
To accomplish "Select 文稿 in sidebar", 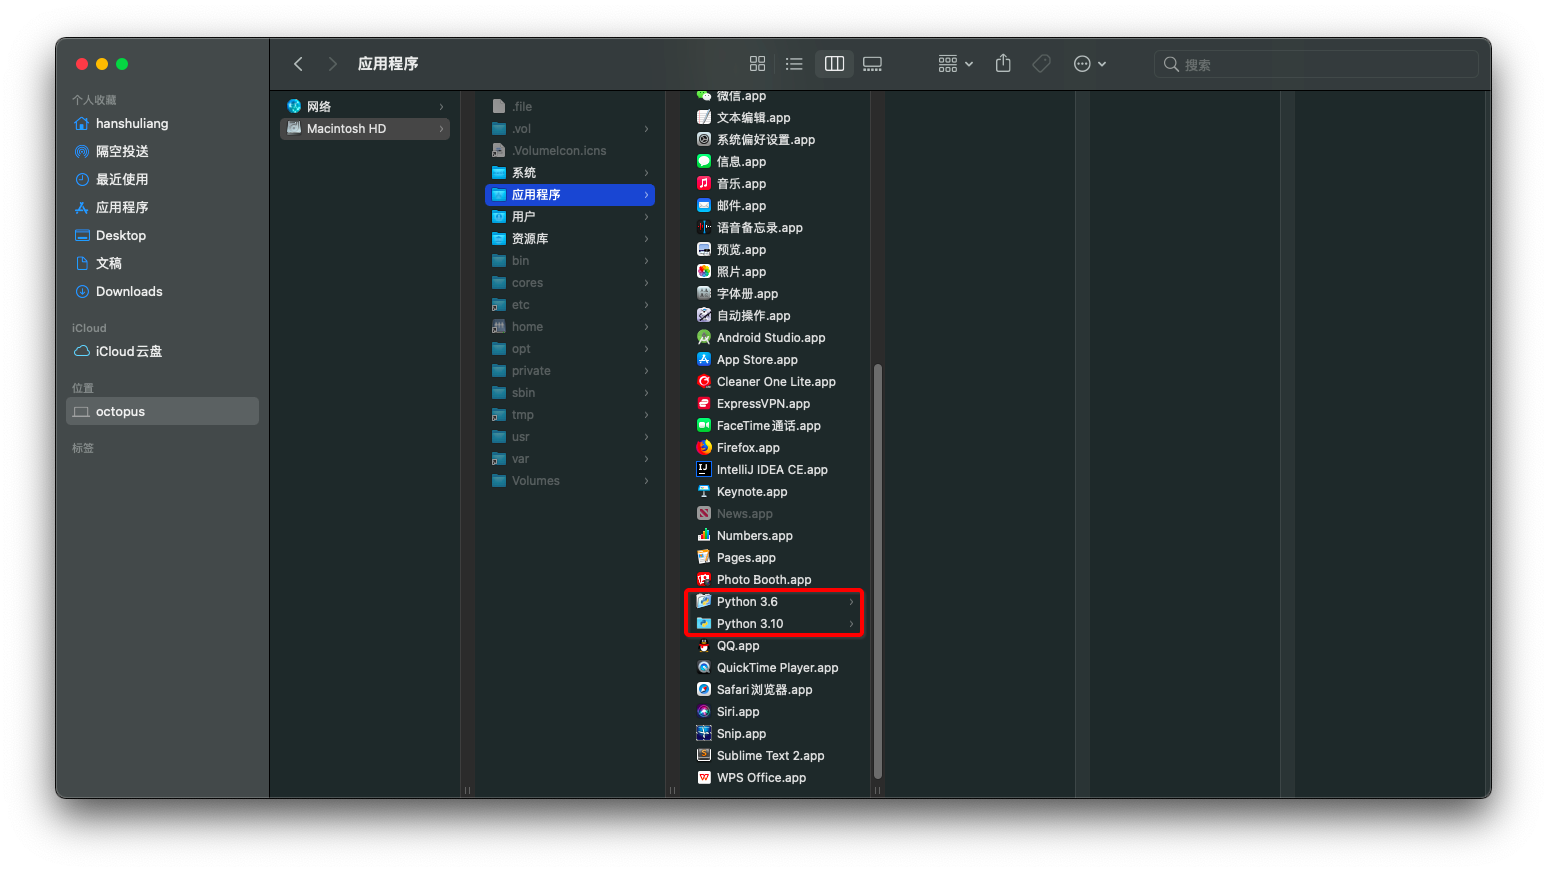I will point(162,264).
